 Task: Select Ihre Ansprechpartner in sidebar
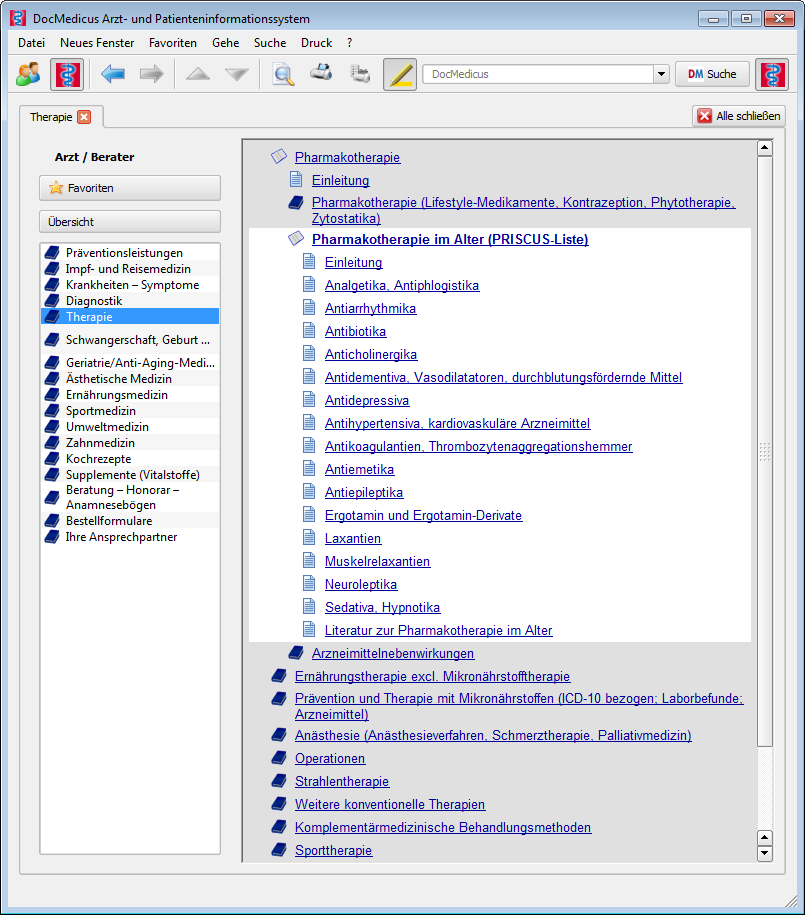pos(130,537)
